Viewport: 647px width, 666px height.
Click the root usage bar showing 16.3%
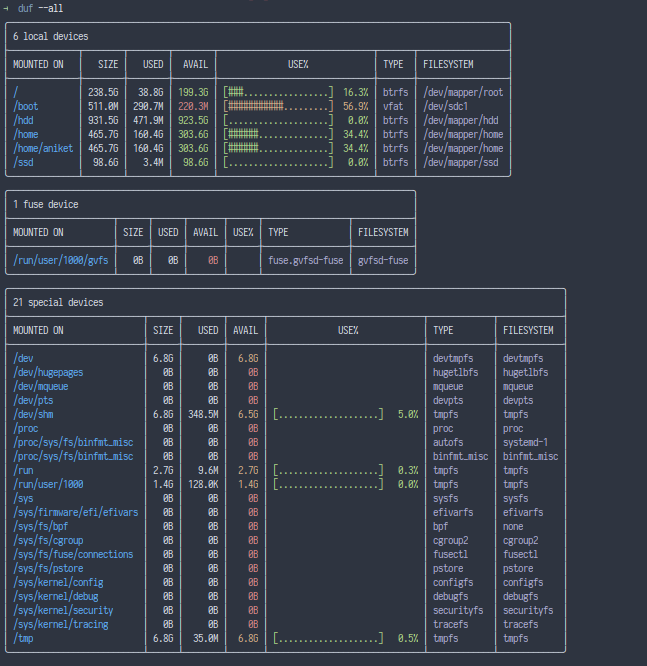click(279, 92)
